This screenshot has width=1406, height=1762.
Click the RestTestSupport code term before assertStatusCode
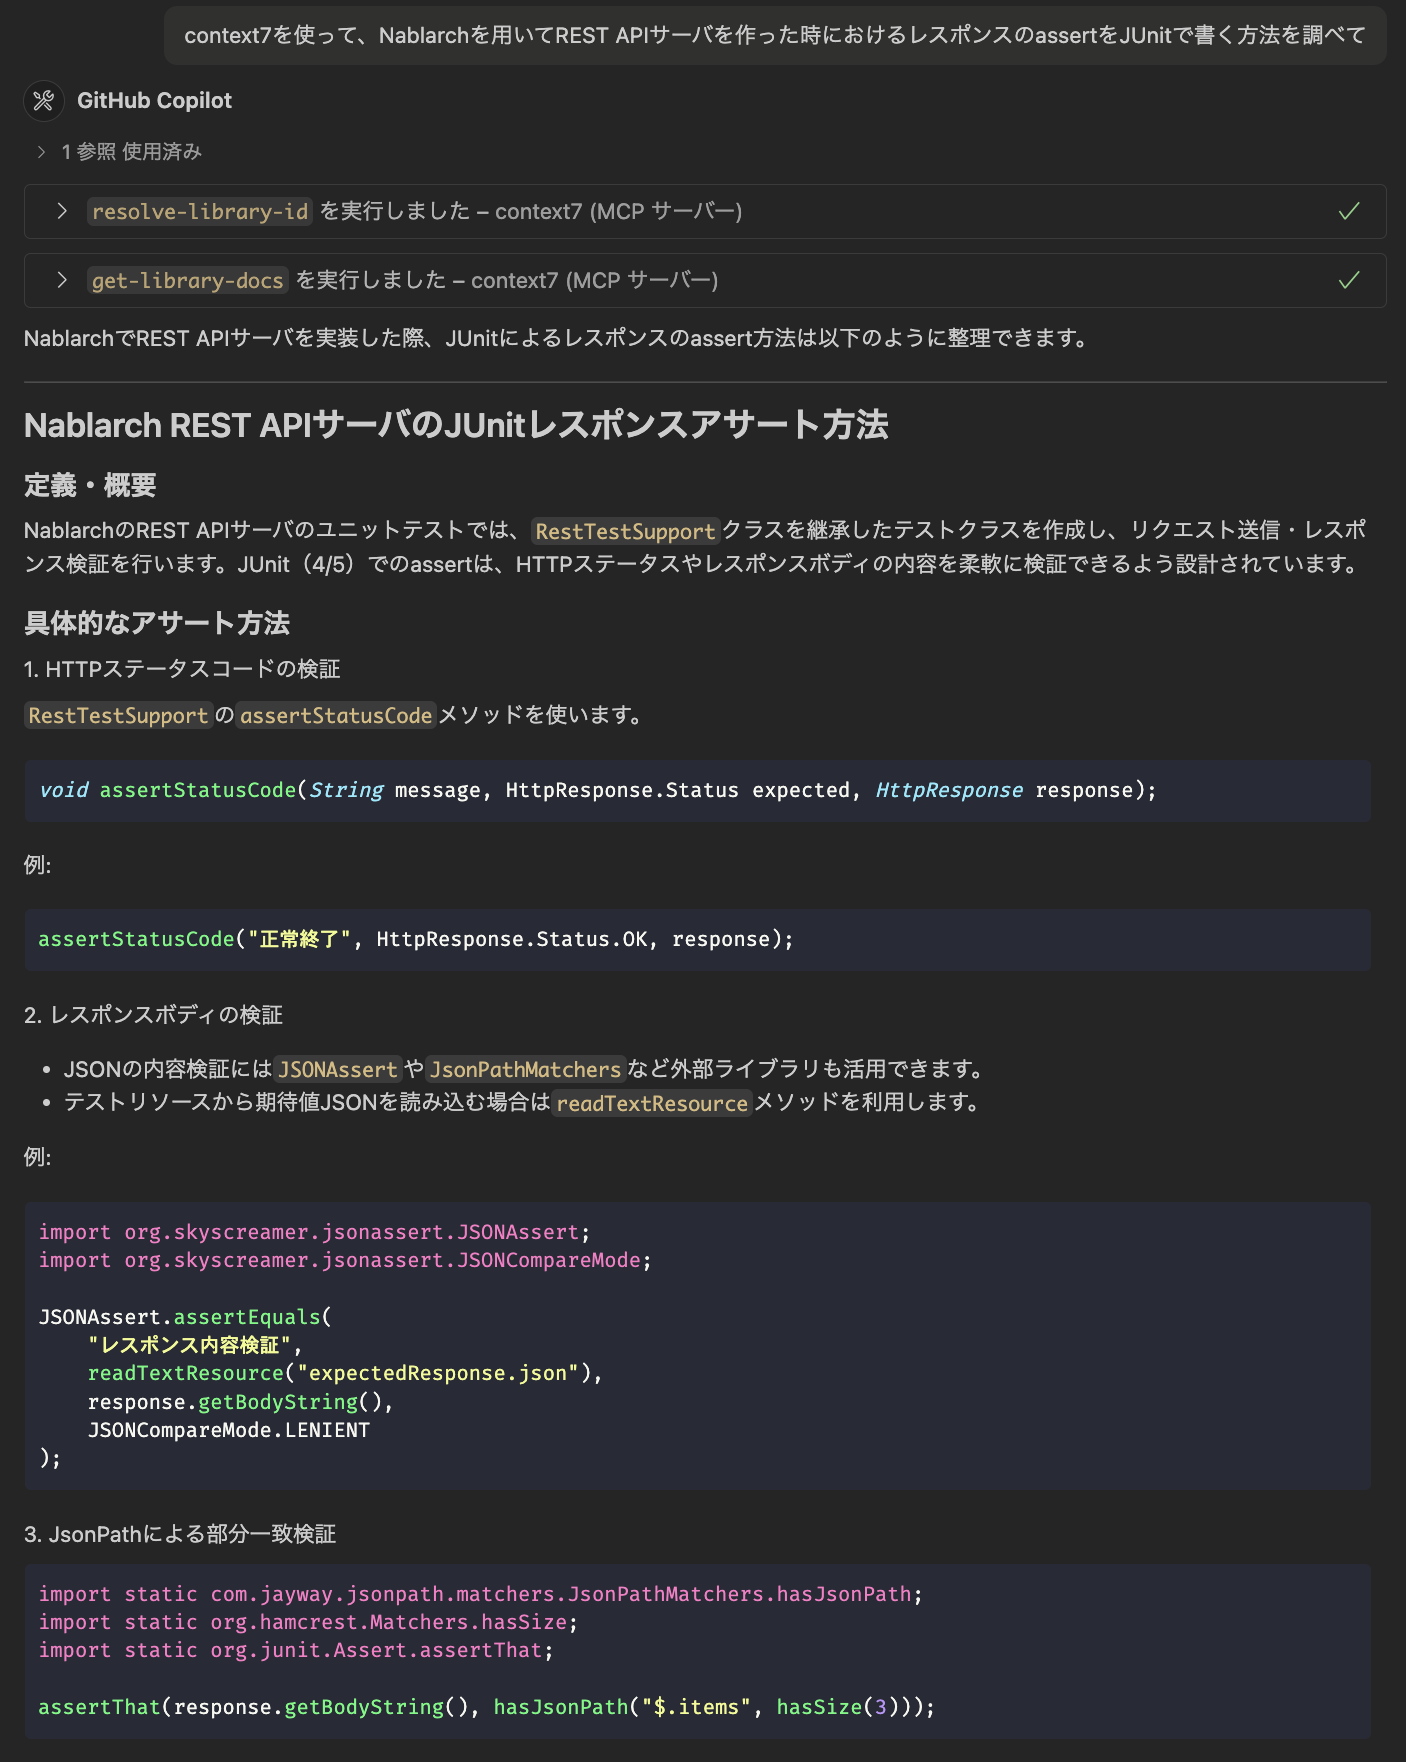pos(118,716)
